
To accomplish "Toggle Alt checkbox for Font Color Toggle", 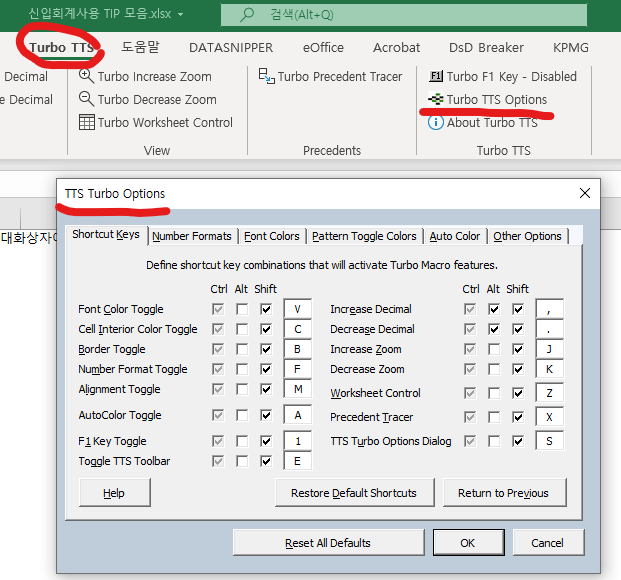I will click(242, 309).
